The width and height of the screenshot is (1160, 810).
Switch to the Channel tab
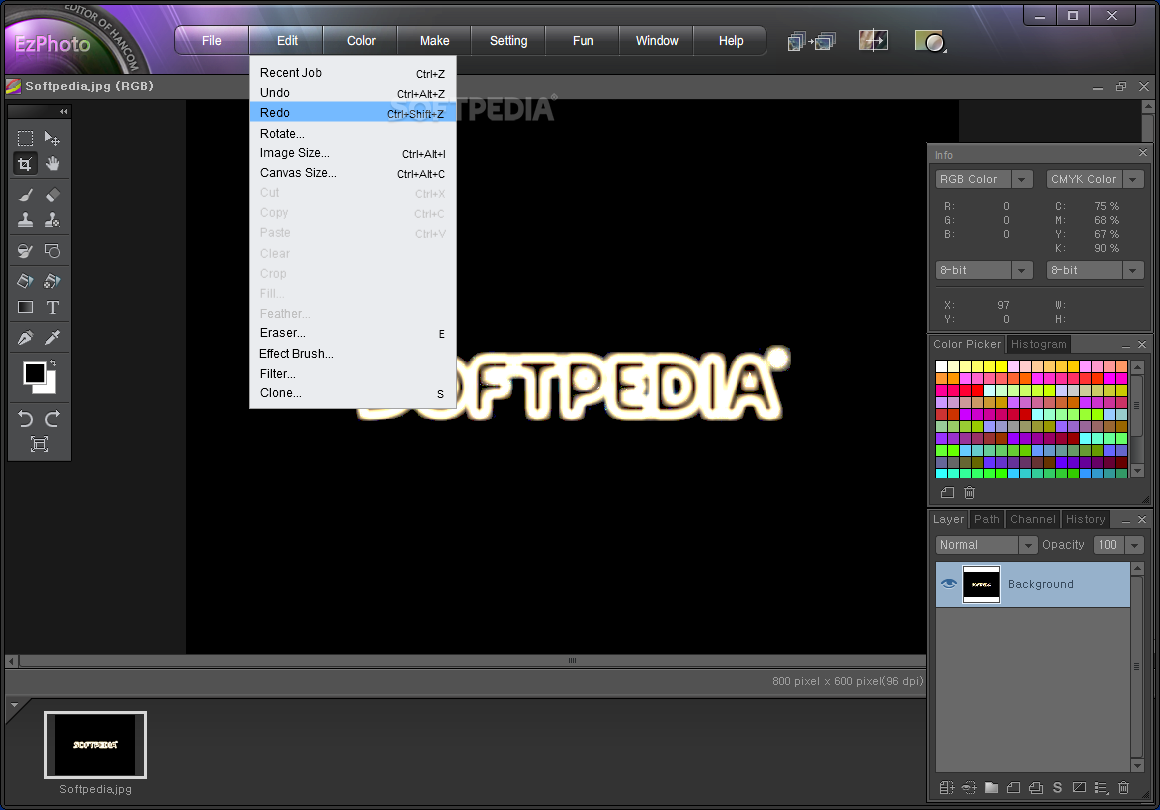1033,519
